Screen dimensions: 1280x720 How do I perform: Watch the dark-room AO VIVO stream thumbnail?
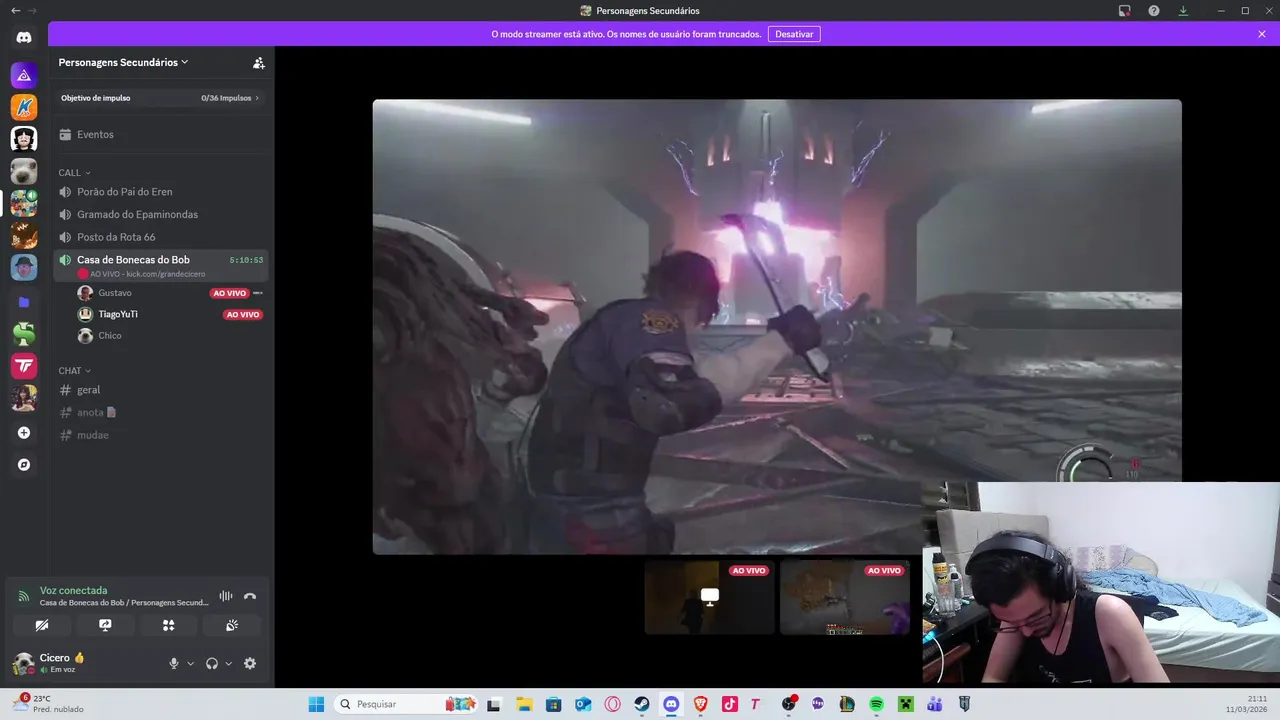[x=709, y=597]
